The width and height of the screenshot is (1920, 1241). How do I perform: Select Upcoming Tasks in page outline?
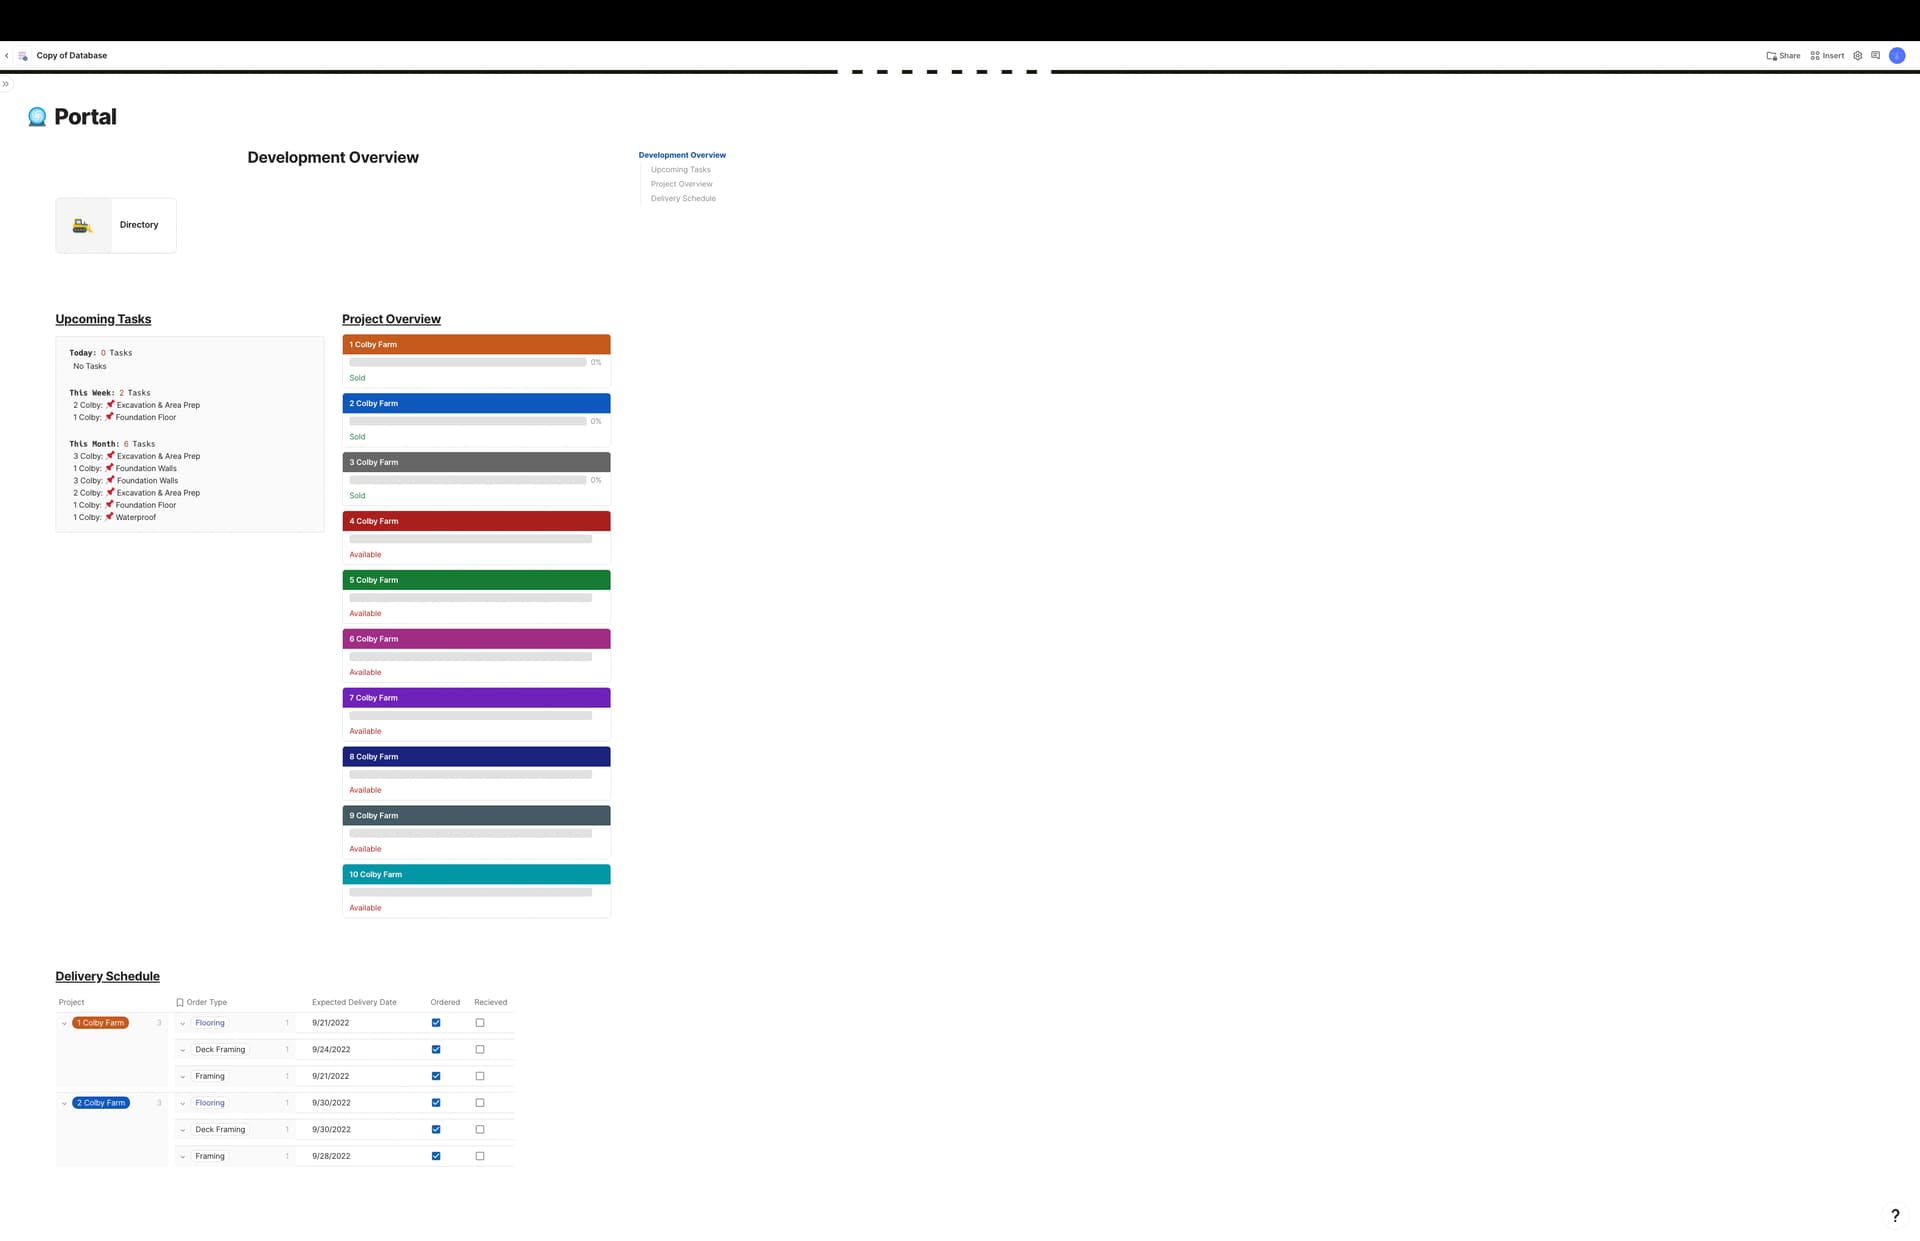pos(680,170)
